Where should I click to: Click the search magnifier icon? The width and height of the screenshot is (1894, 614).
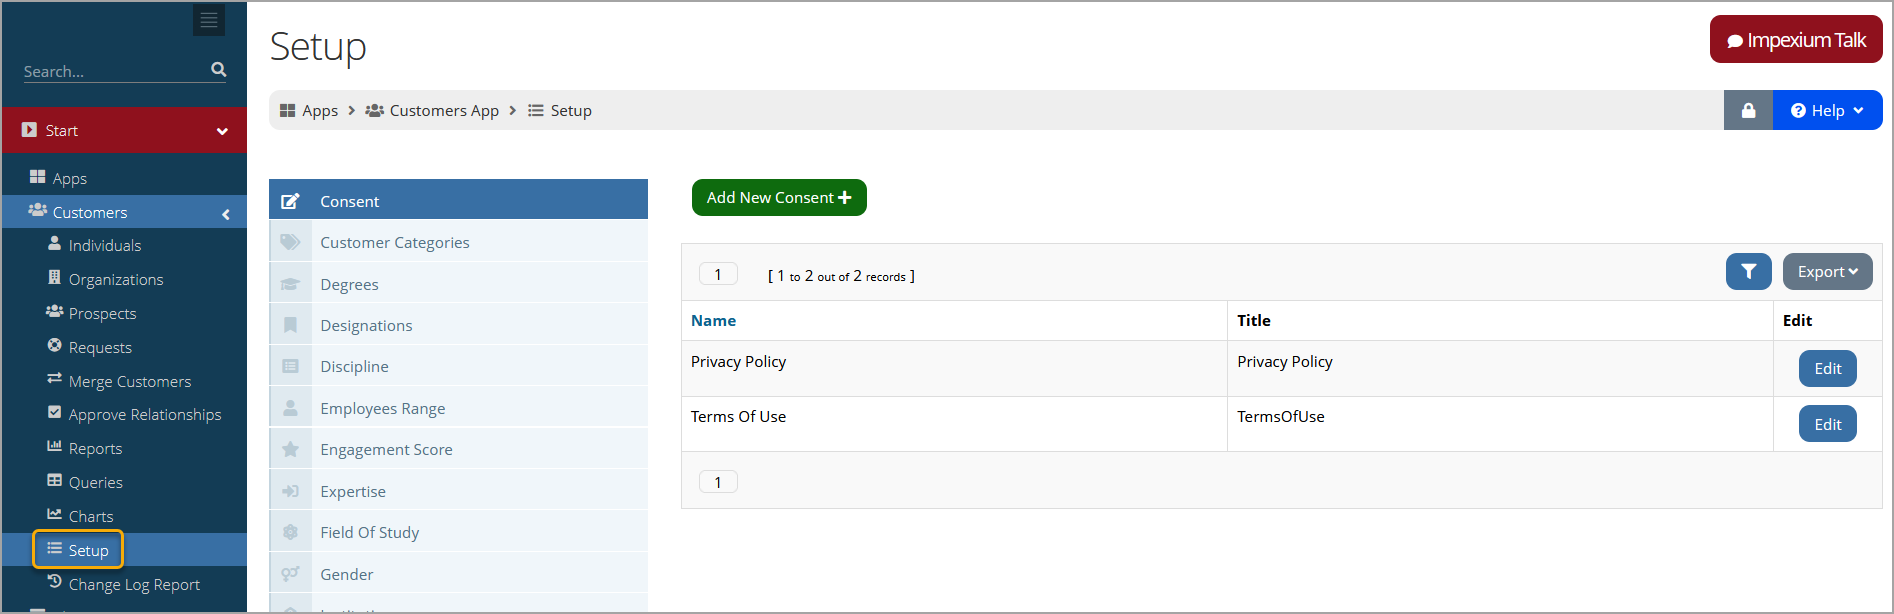[x=219, y=70]
